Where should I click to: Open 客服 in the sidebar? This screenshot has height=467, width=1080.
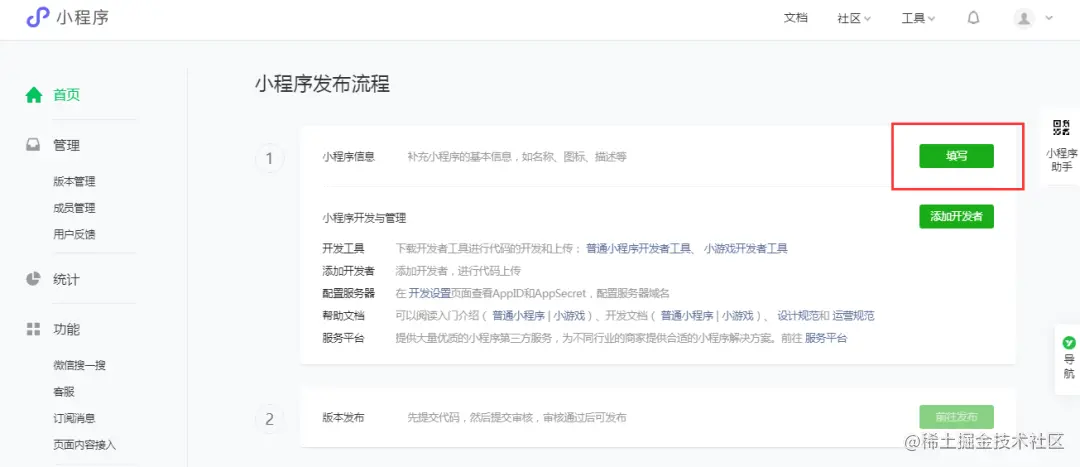(x=63, y=392)
